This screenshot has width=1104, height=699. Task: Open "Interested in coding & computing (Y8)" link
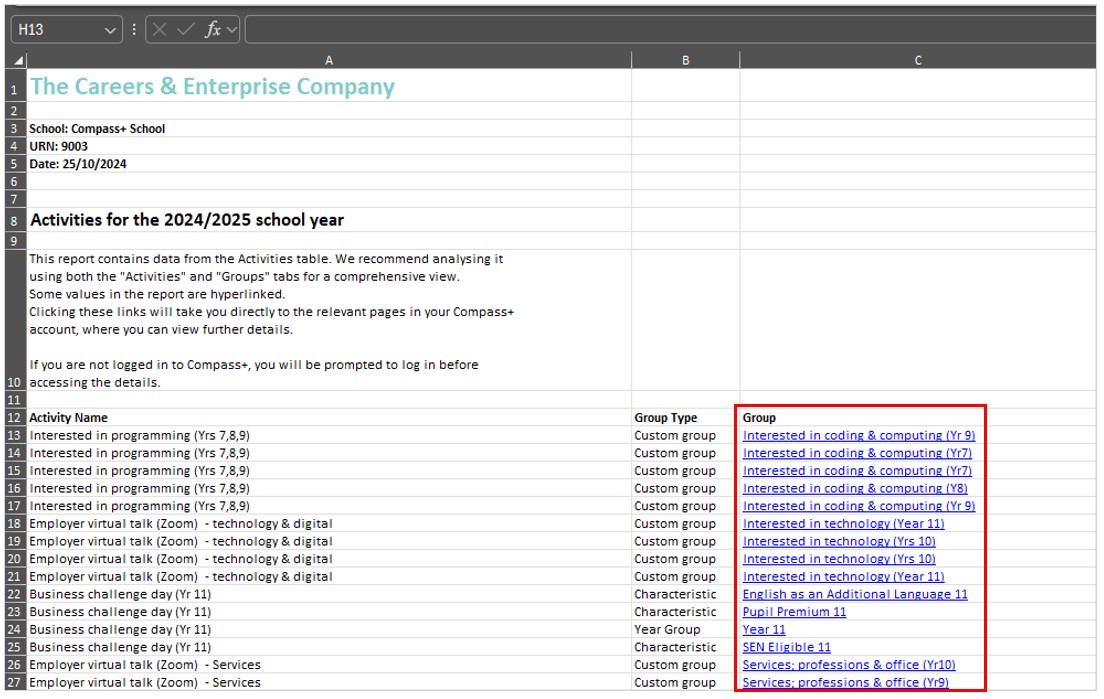tap(854, 488)
